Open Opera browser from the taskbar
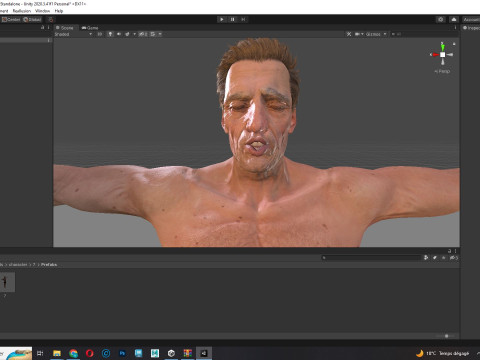 (89, 353)
